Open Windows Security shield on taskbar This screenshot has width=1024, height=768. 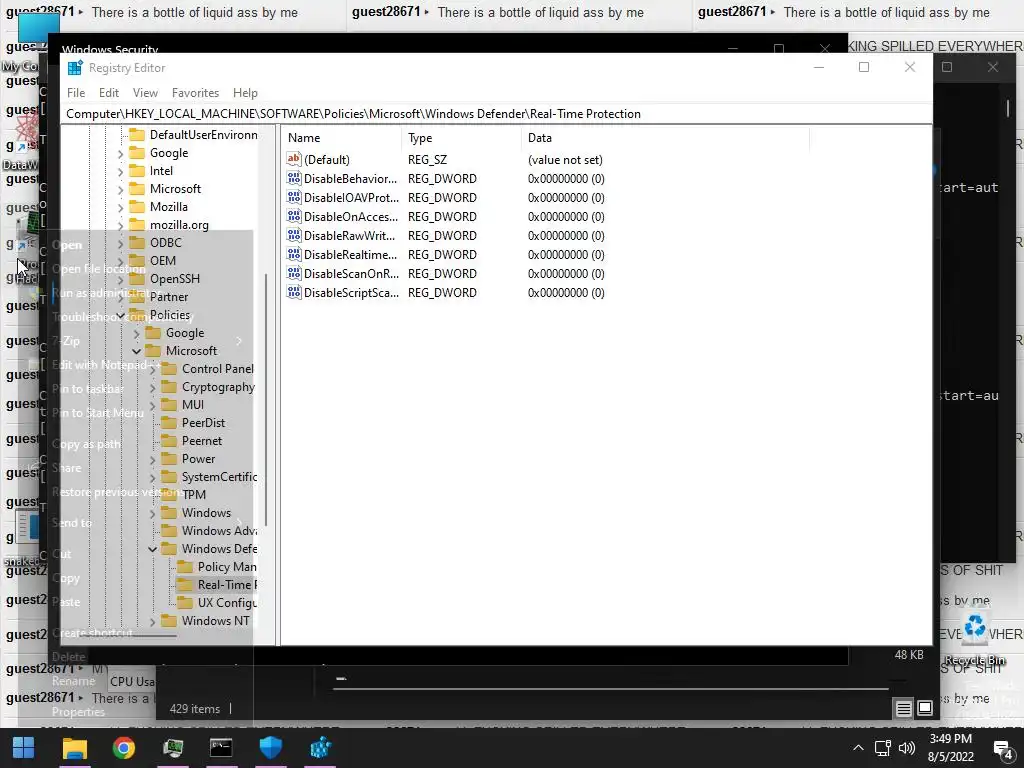tap(270, 748)
